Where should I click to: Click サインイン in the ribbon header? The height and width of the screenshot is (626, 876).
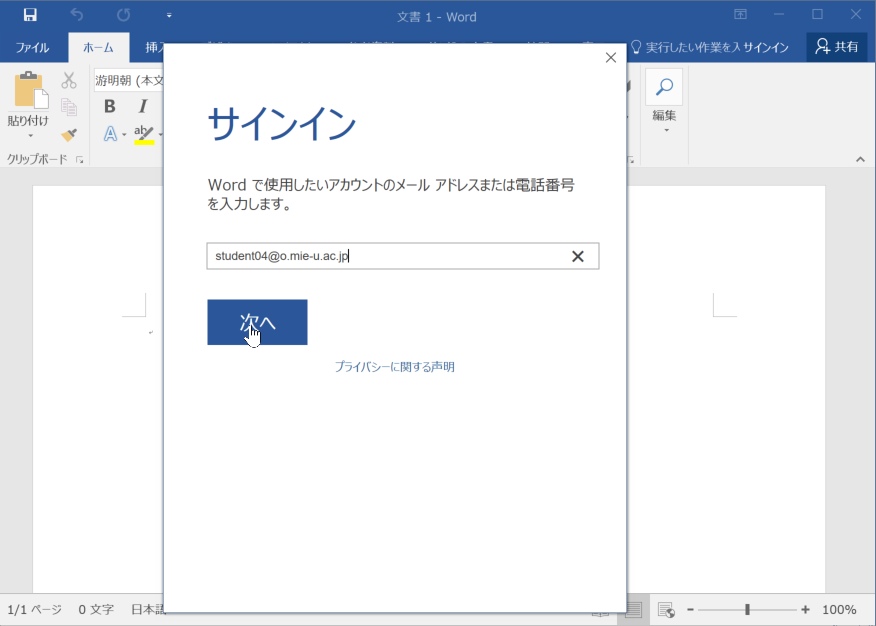coord(765,47)
